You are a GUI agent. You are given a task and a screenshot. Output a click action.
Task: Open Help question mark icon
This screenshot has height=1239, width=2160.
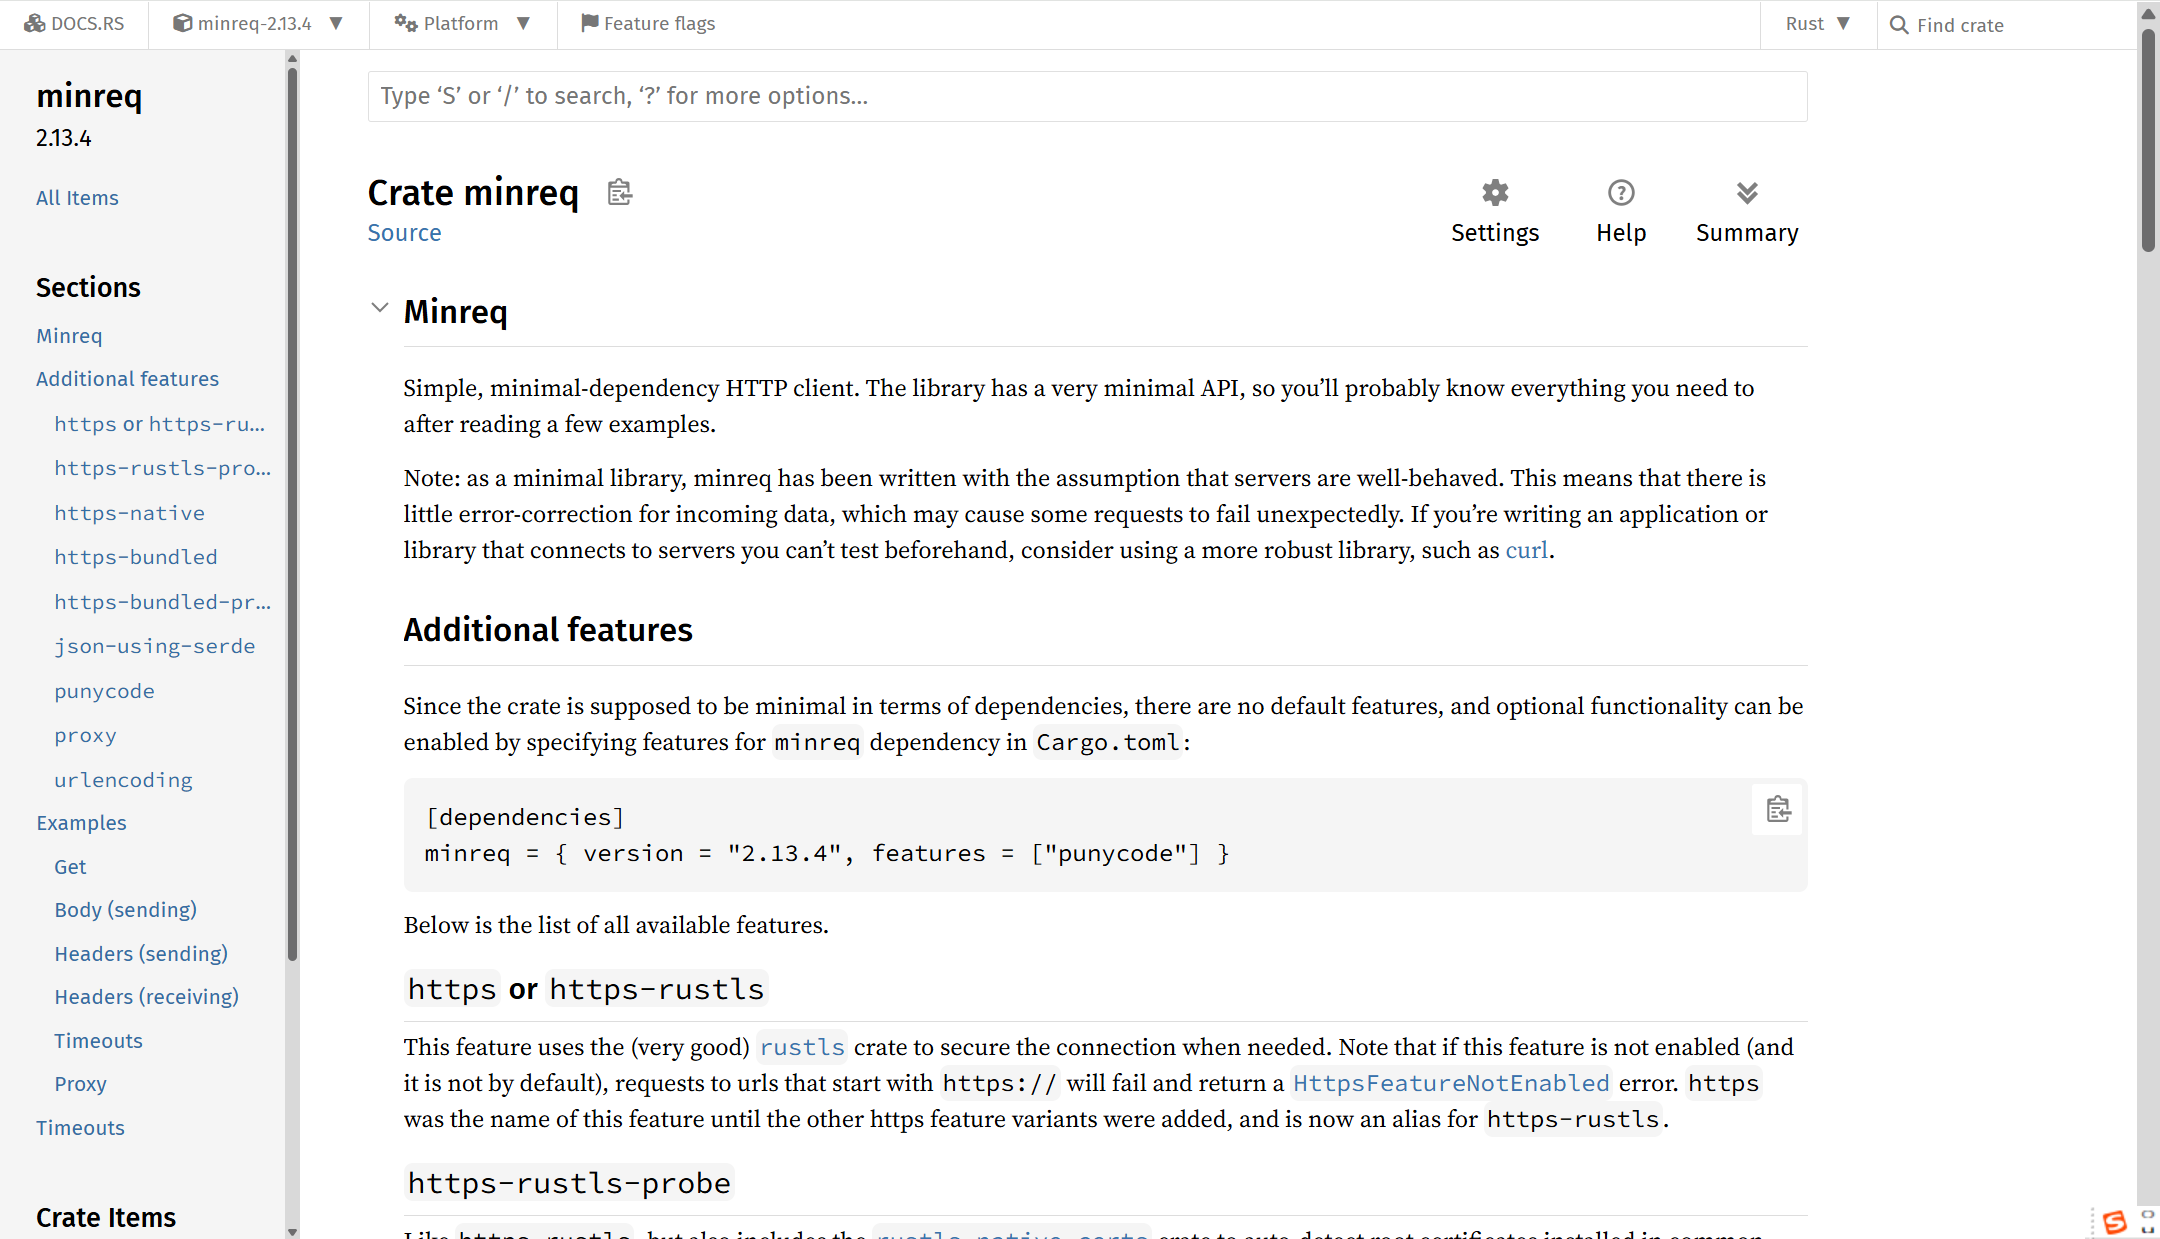[1621, 192]
